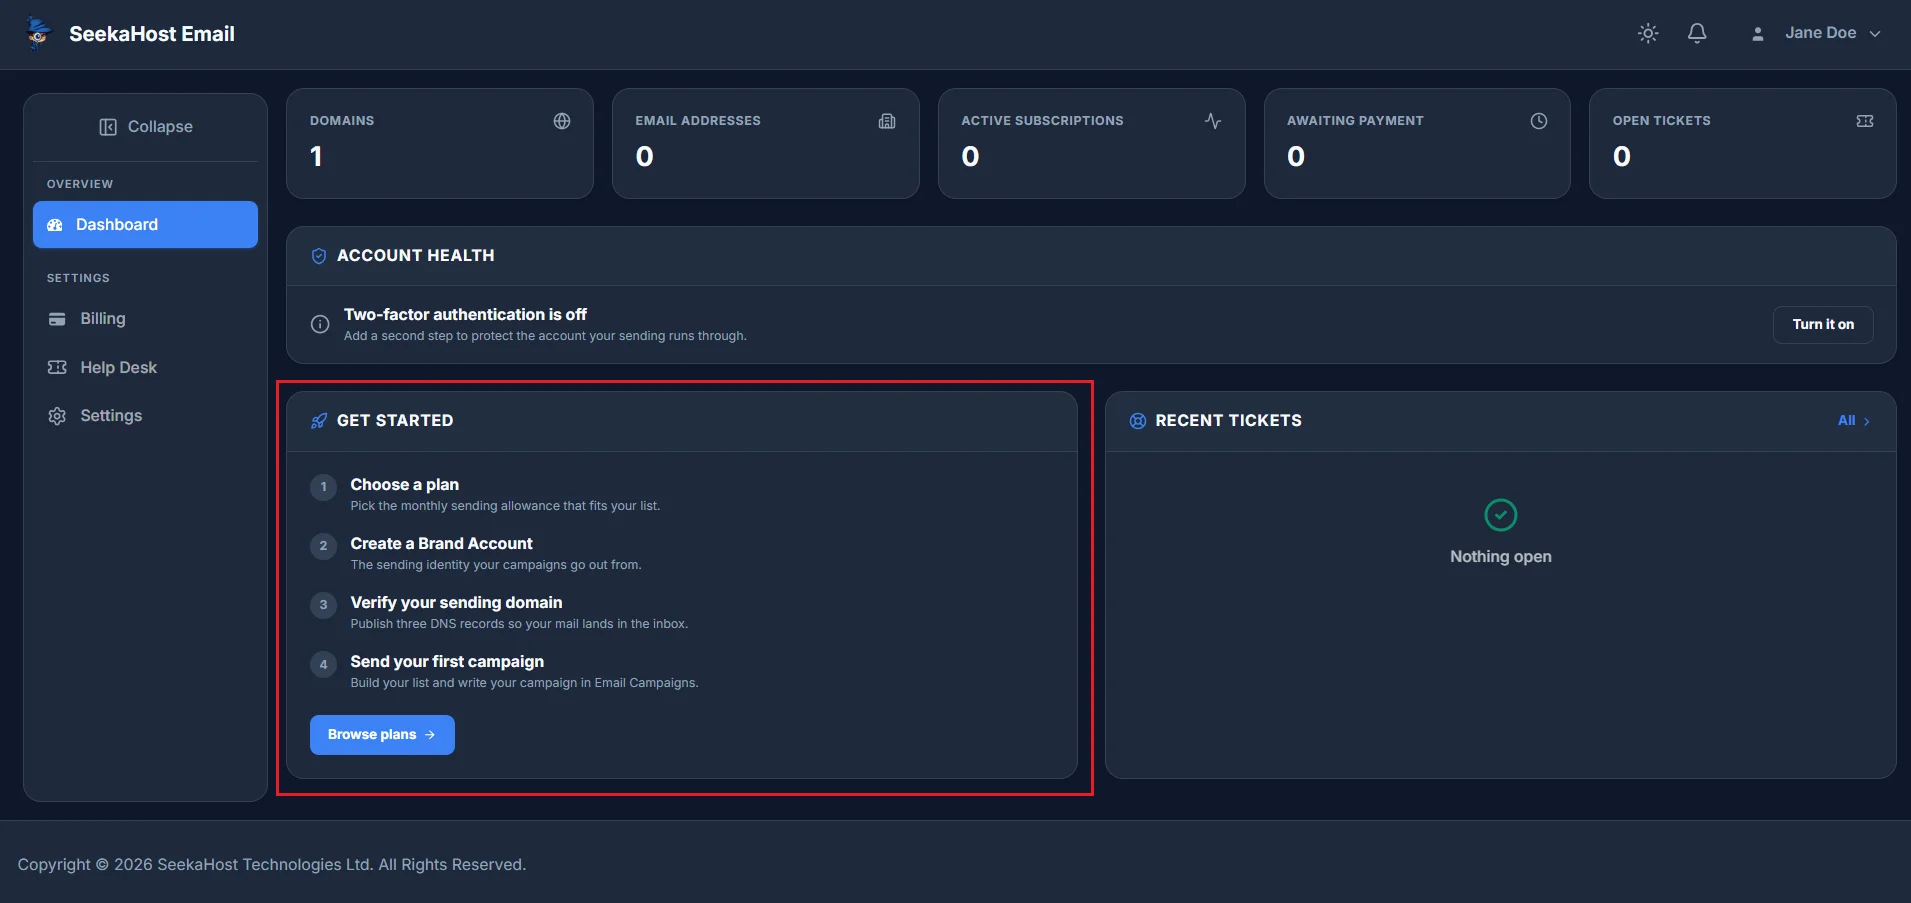The width and height of the screenshot is (1911, 903).
Task: Click the SeekaHost logo icon
Action: 38,33
